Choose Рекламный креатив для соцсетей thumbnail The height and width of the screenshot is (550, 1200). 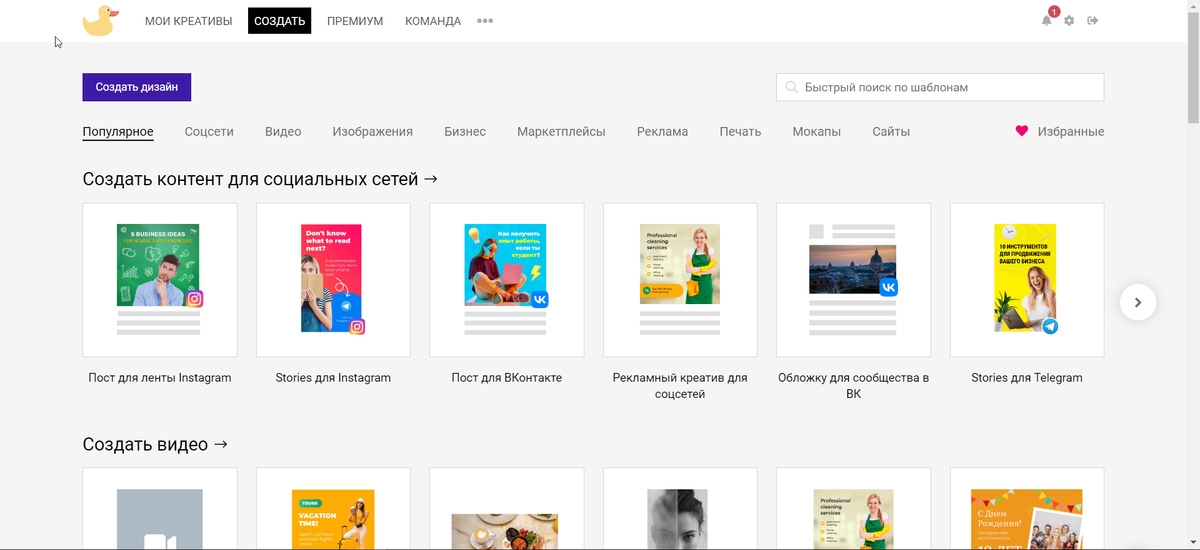pyautogui.click(x=680, y=280)
